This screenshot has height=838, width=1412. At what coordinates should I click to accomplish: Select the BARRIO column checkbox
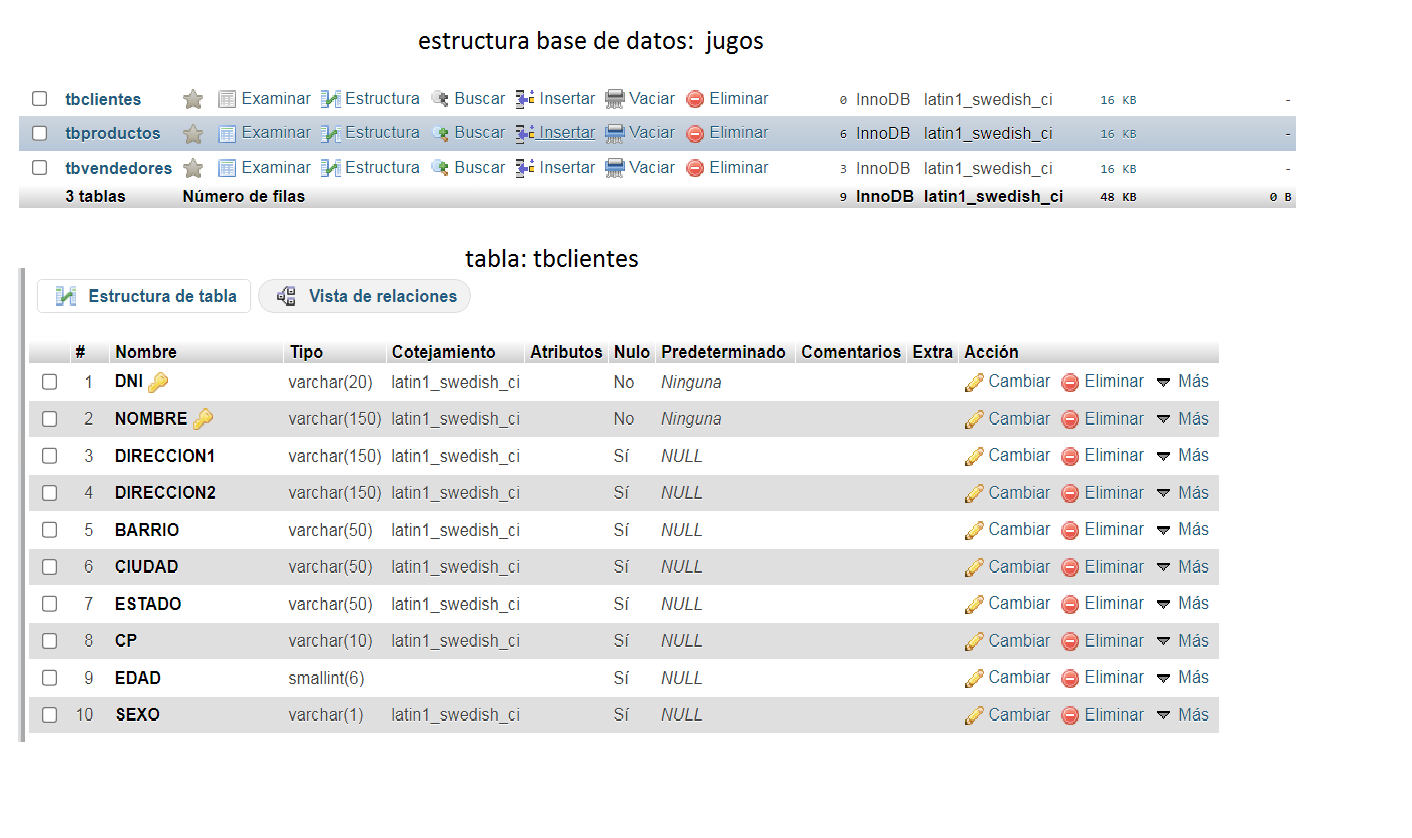[49, 530]
